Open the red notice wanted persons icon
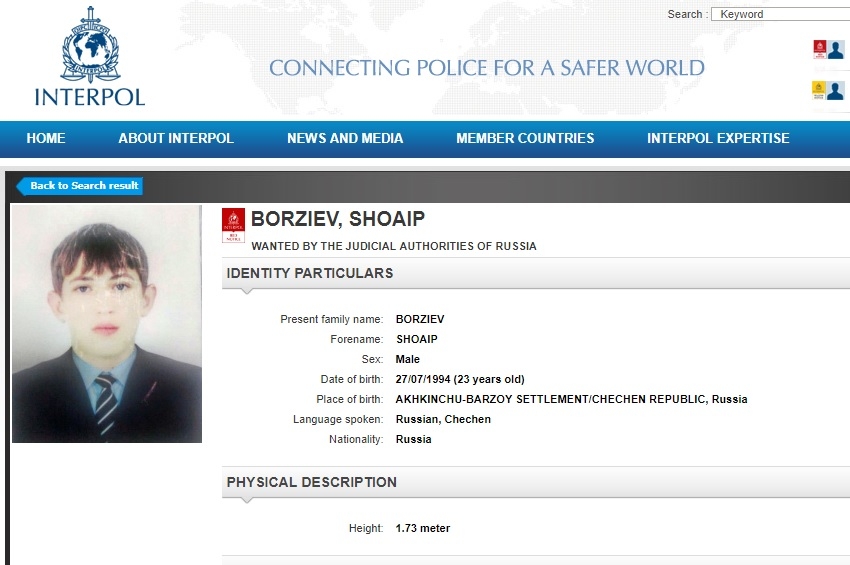This screenshot has width=850, height=565. [x=819, y=49]
